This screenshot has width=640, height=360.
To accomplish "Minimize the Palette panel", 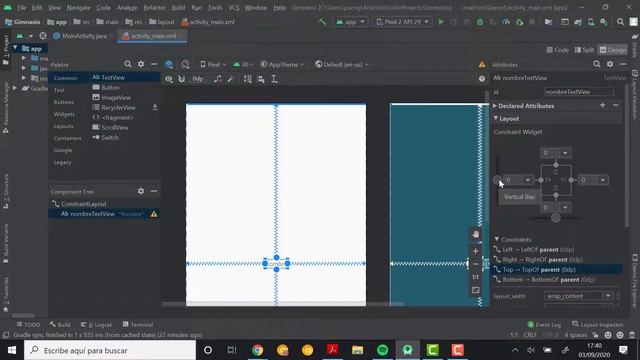I will 154,64.
